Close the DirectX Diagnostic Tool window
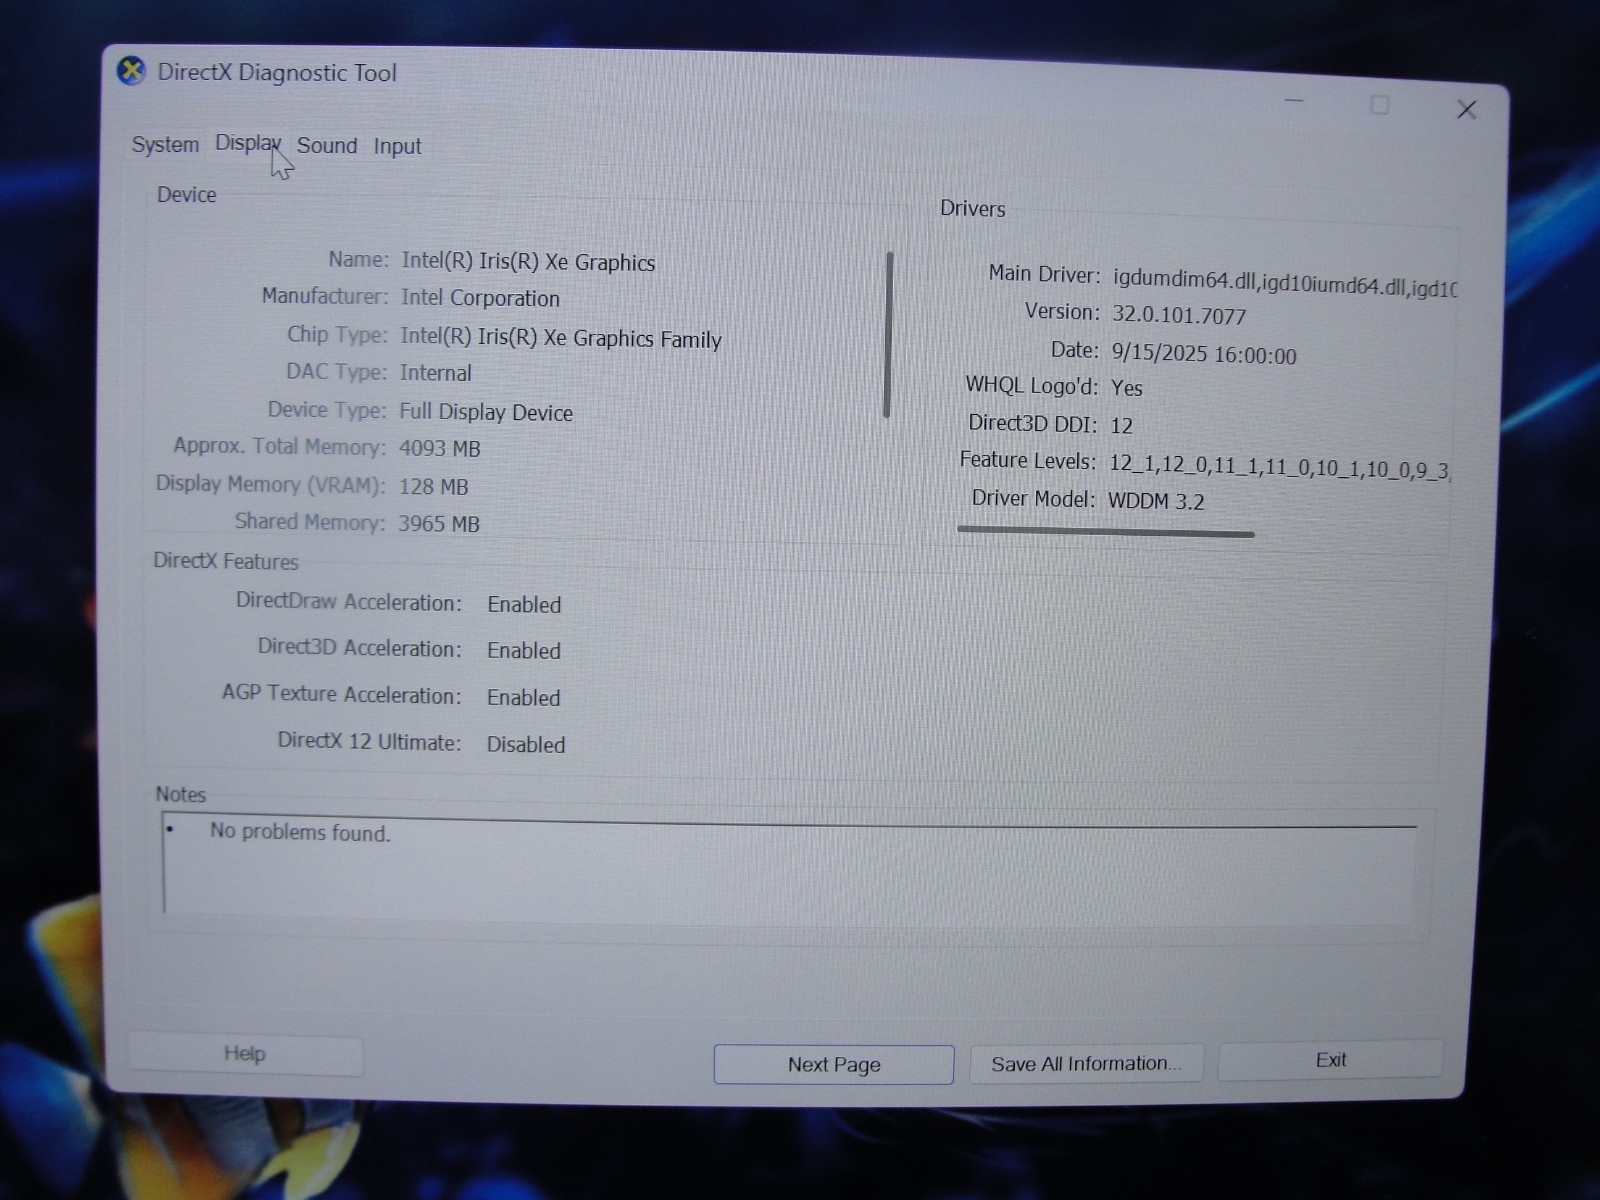 coord(1466,110)
